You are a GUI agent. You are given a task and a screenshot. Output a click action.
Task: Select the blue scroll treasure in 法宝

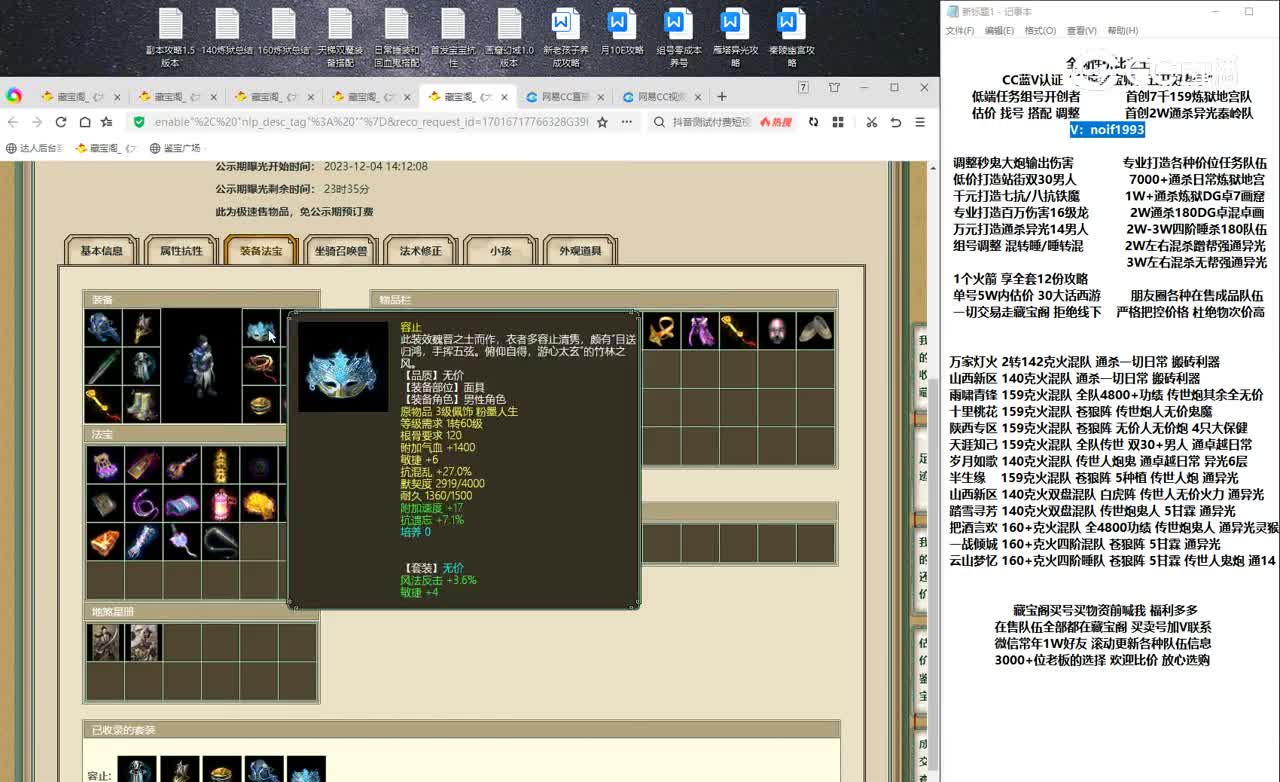pos(181,503)
